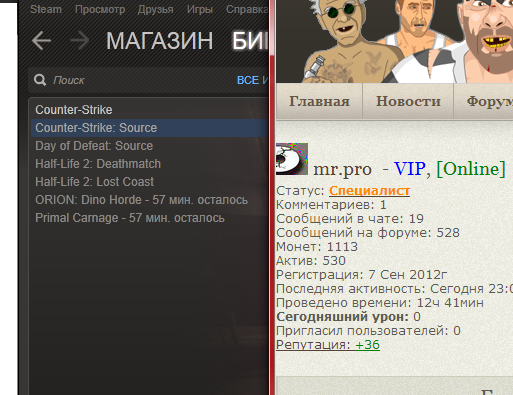Click the Сегодняшний урон: 0 line
The height and width of the screenshot is (395, 513).
pos(348,317)
